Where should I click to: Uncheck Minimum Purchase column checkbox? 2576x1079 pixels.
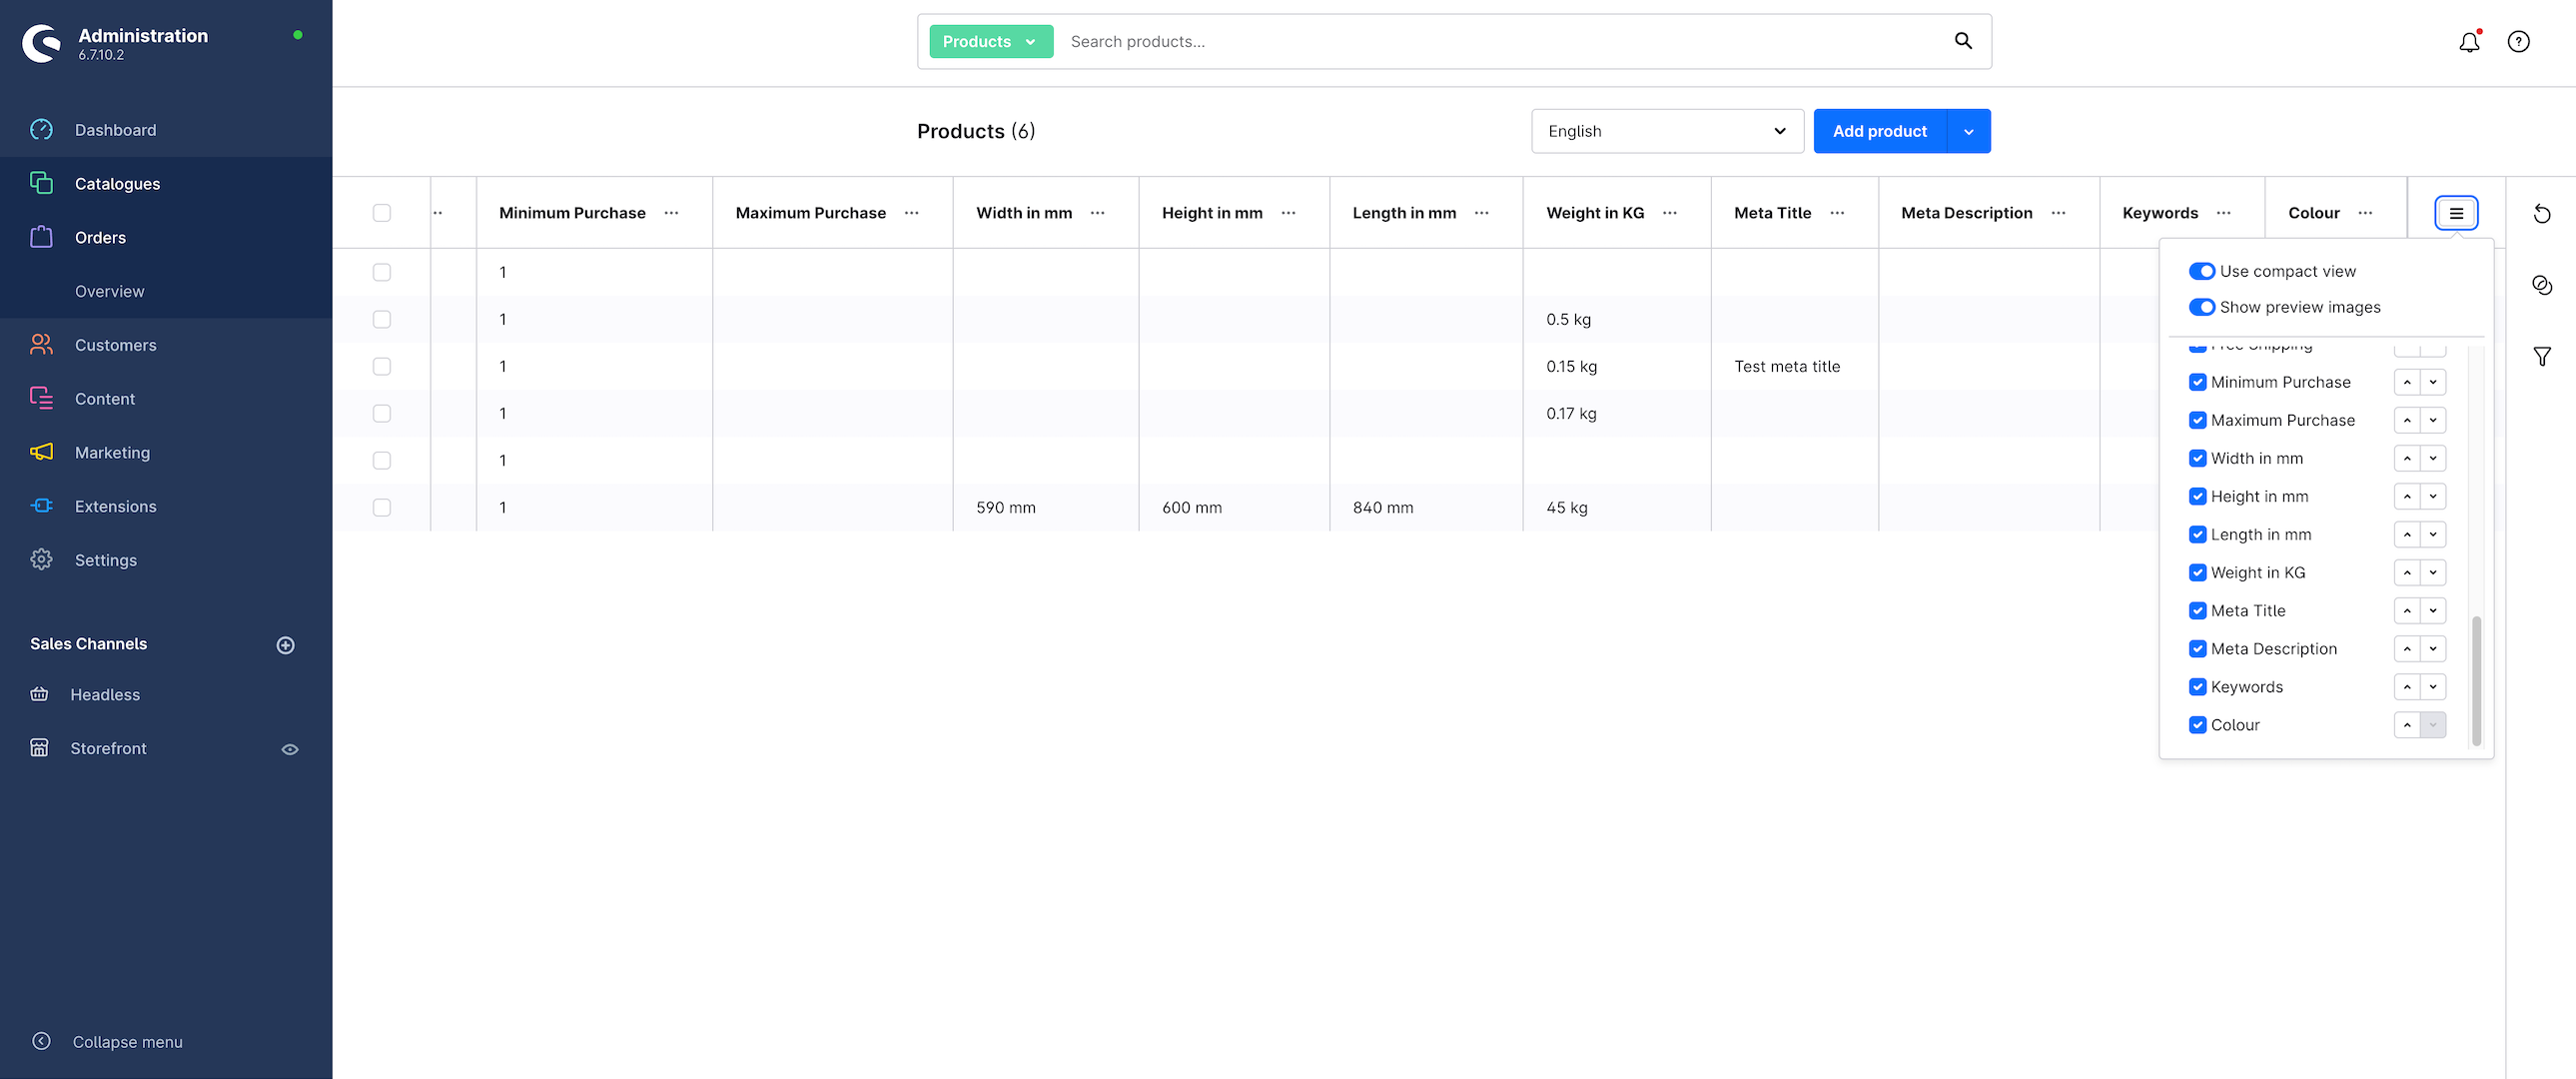click(2197, 382)
